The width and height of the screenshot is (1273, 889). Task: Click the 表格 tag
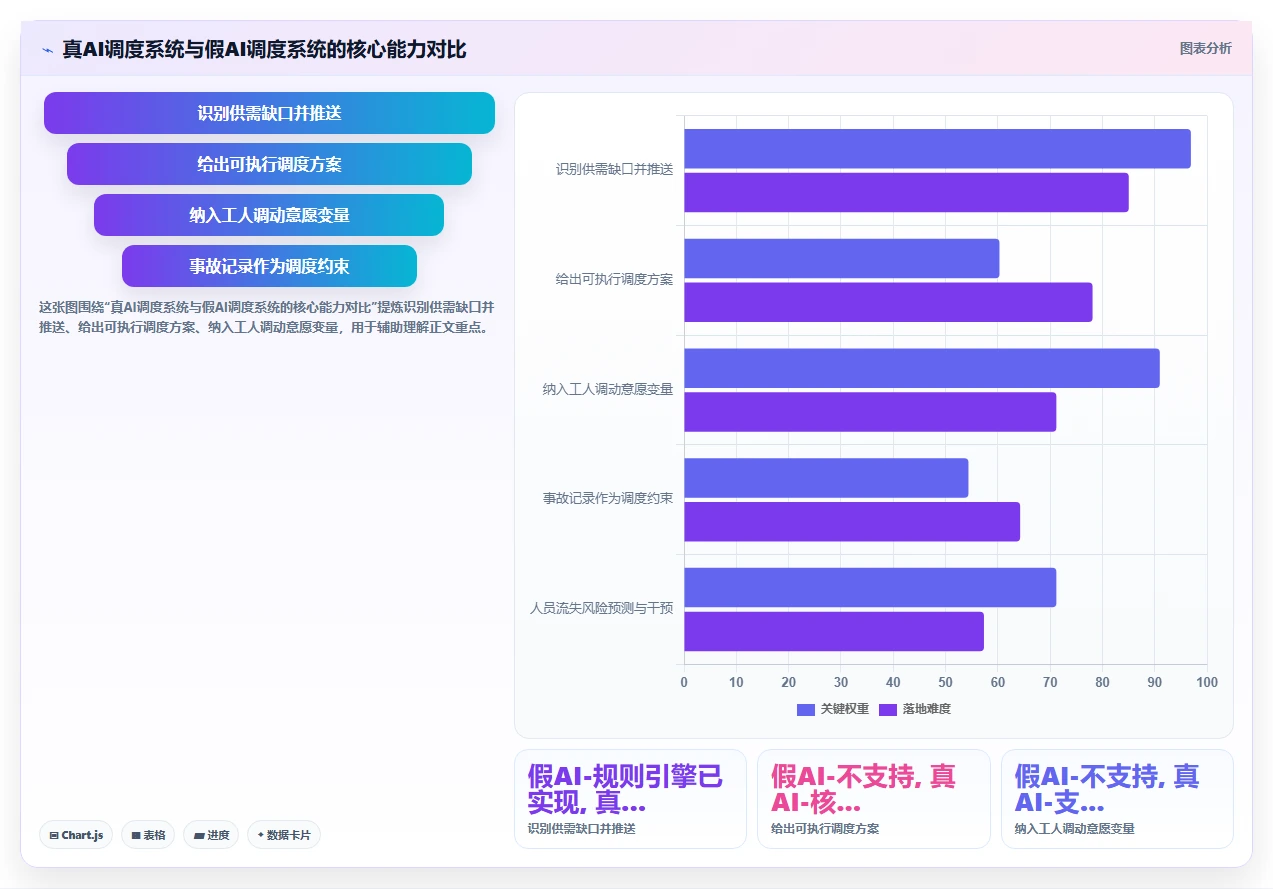click(x=148, y=835)
